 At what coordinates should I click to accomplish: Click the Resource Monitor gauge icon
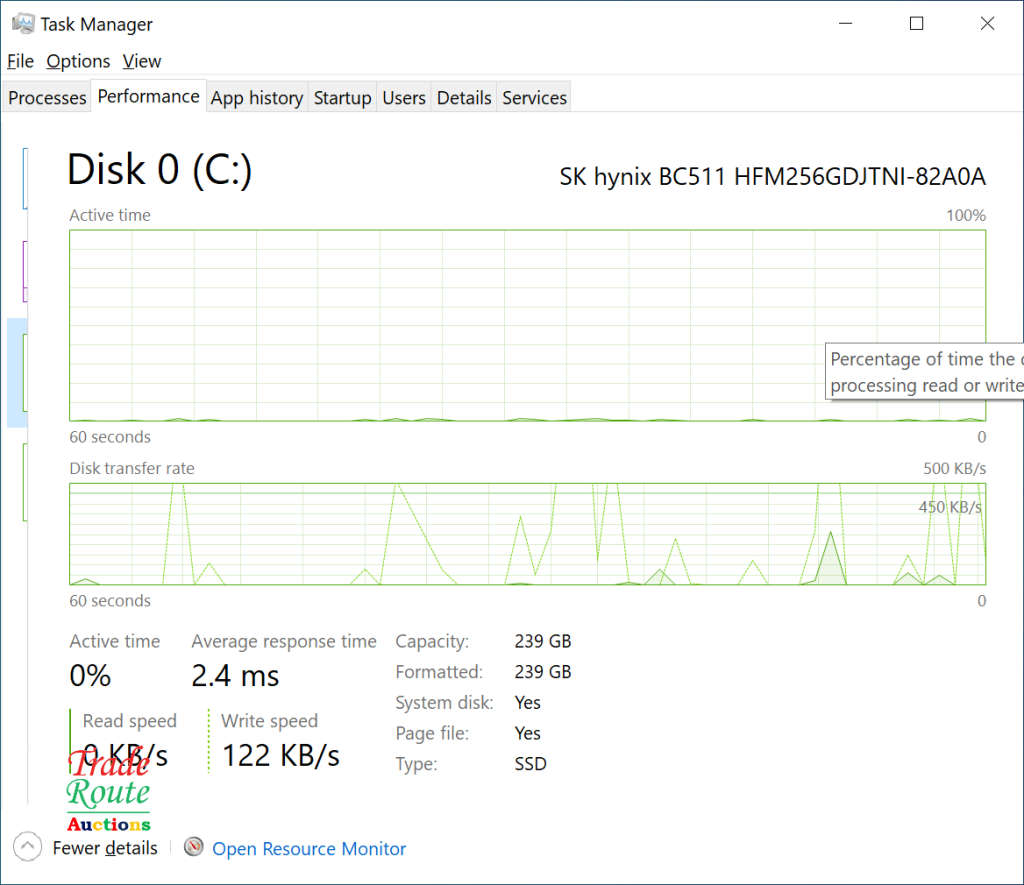(x=193, y=847)
